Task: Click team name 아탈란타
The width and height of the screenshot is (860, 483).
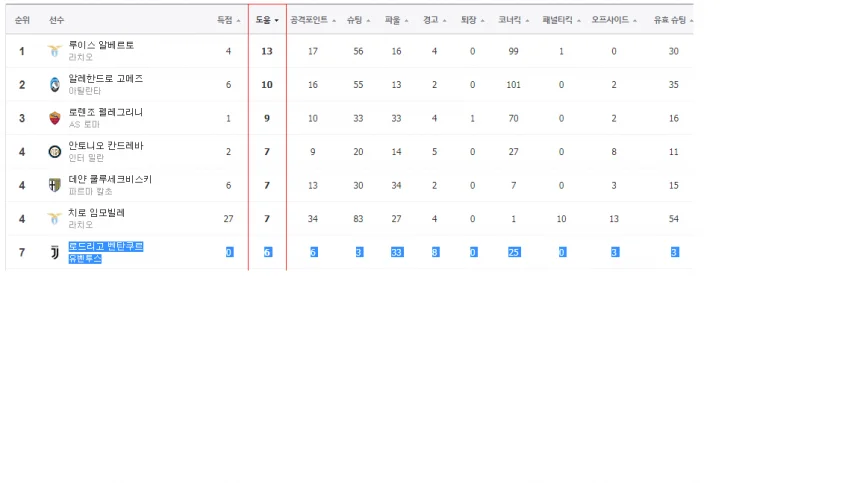Action: pyautogui.click(x=84, y=90)
